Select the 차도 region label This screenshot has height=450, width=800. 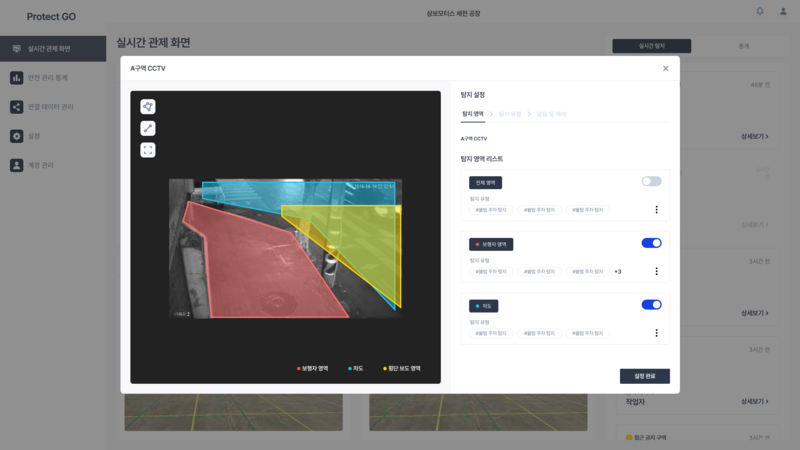coord(483,306)
